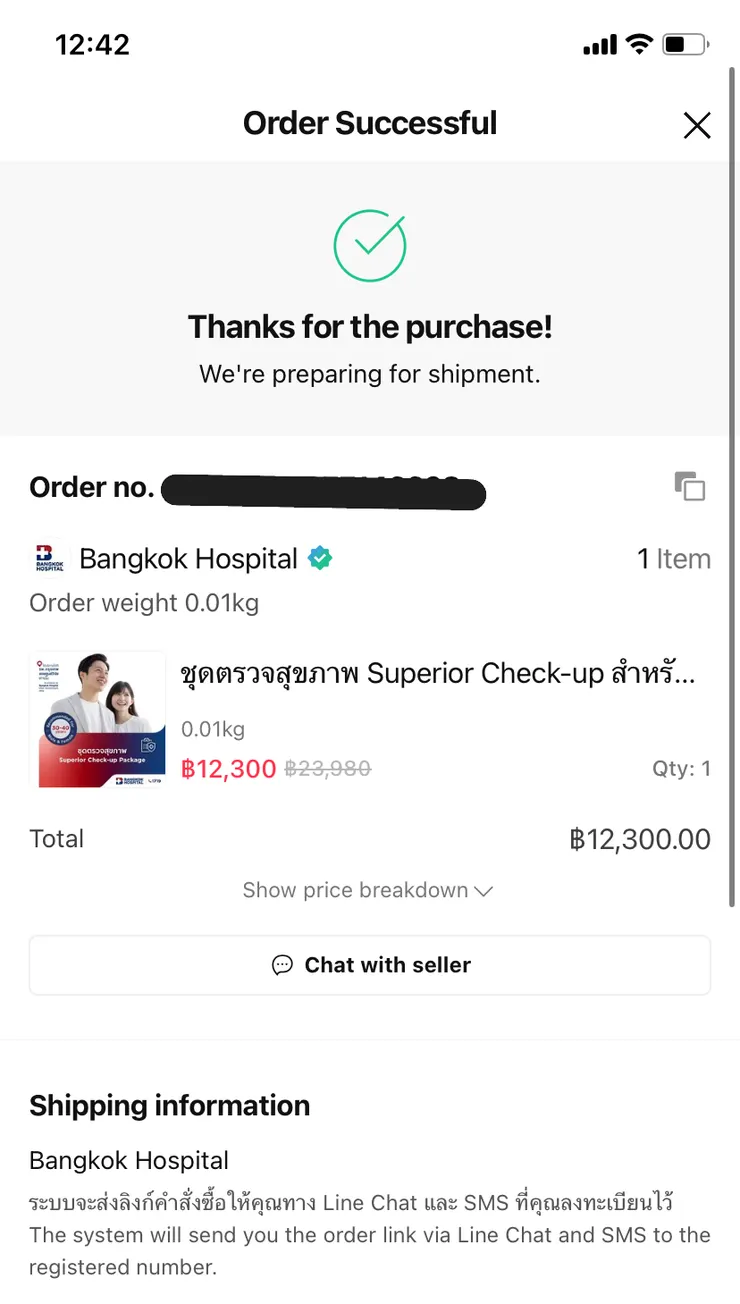
Task: Open the Bangkok Hospital seller name
Action: [188, 558]
